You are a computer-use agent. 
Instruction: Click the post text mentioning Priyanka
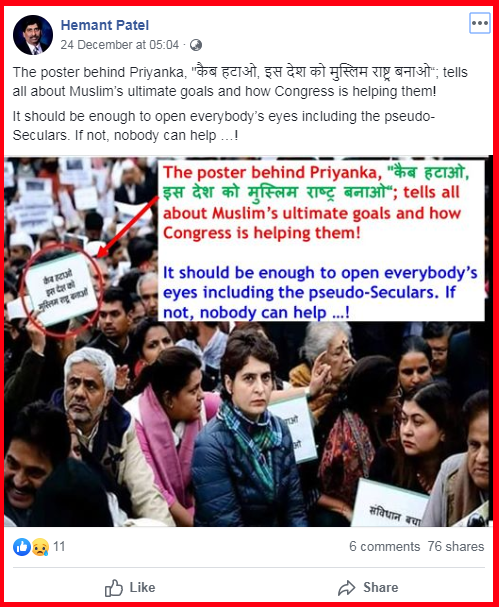[x=240, y=82]
